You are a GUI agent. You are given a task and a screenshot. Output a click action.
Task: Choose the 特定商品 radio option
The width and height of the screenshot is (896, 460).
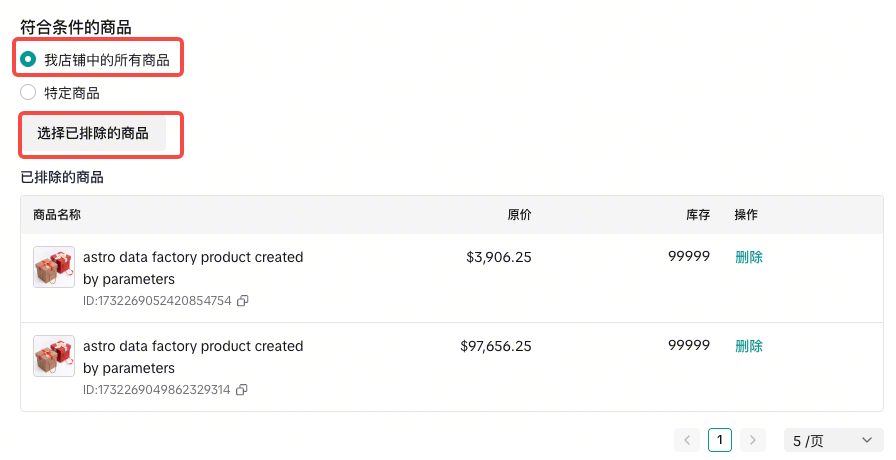pos(28,93)
